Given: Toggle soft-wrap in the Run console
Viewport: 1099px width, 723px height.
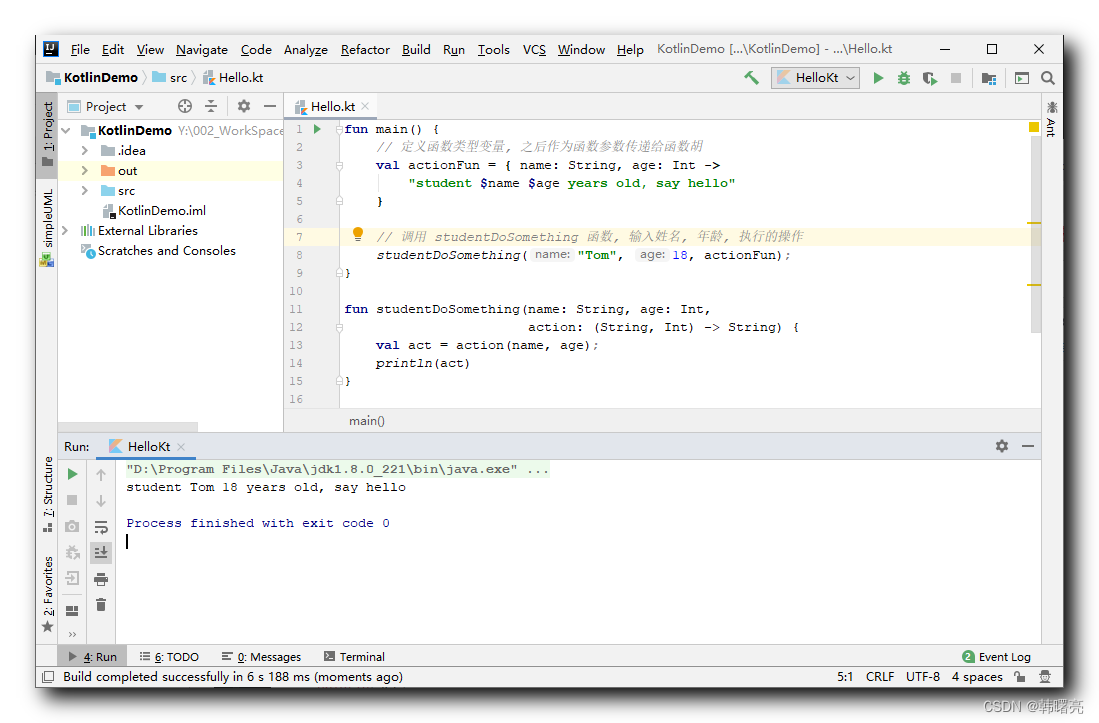Looking at the screenshot, I should pos(101,527).
